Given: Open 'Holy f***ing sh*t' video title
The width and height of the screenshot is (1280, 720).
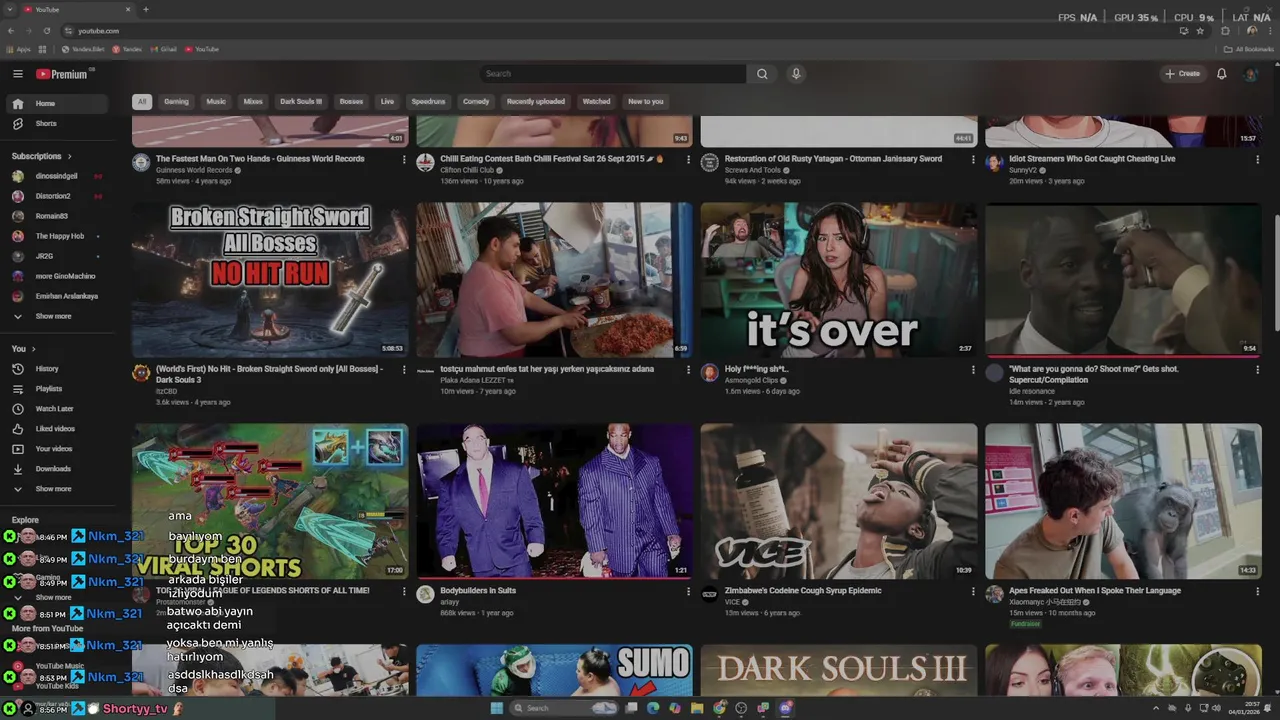Looking at the screenshot, I should [x=757, y=369].
